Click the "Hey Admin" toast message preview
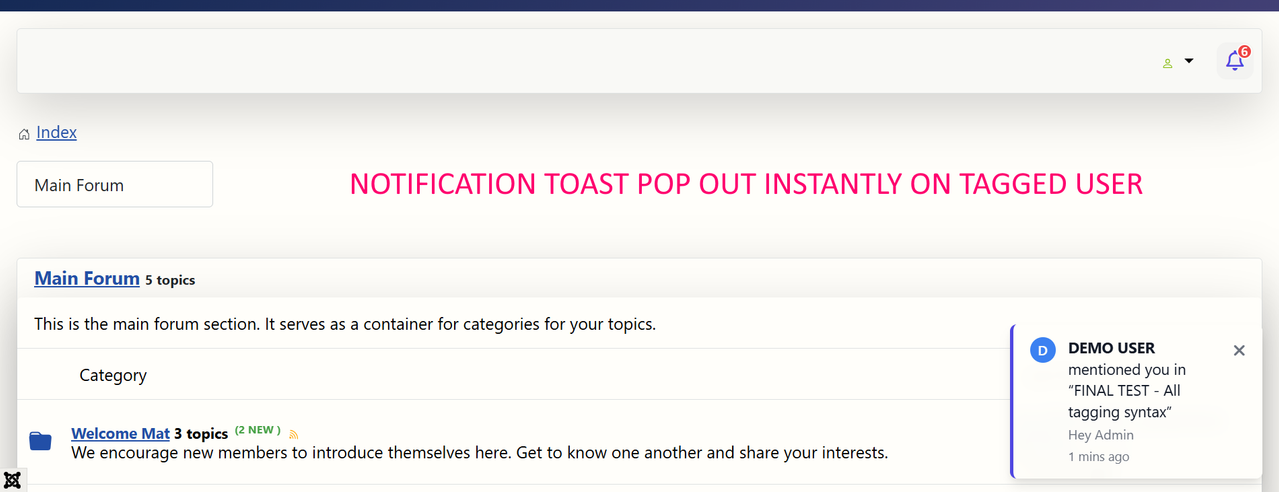Image resolution: width=1279 pixels, height=492 pixels. (1101, 435)
